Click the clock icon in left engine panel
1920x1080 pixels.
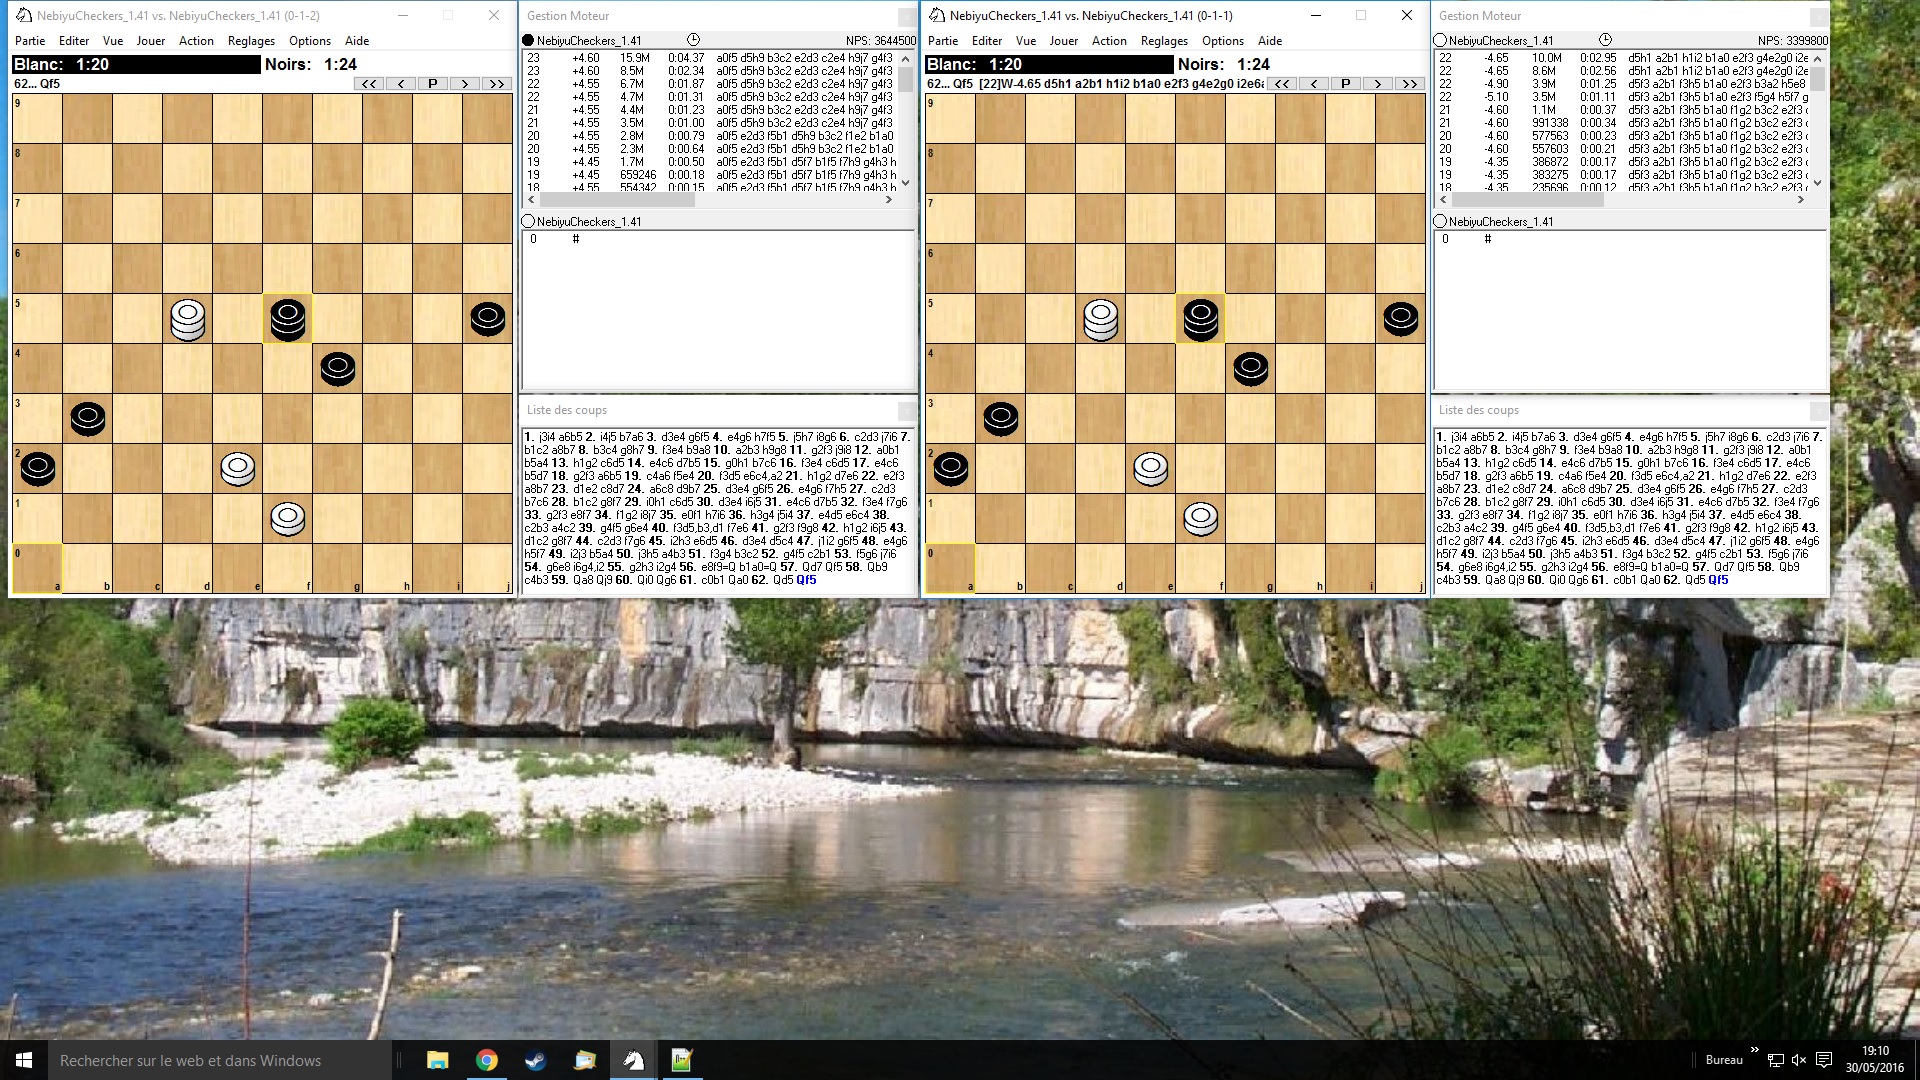coord(693,40)
